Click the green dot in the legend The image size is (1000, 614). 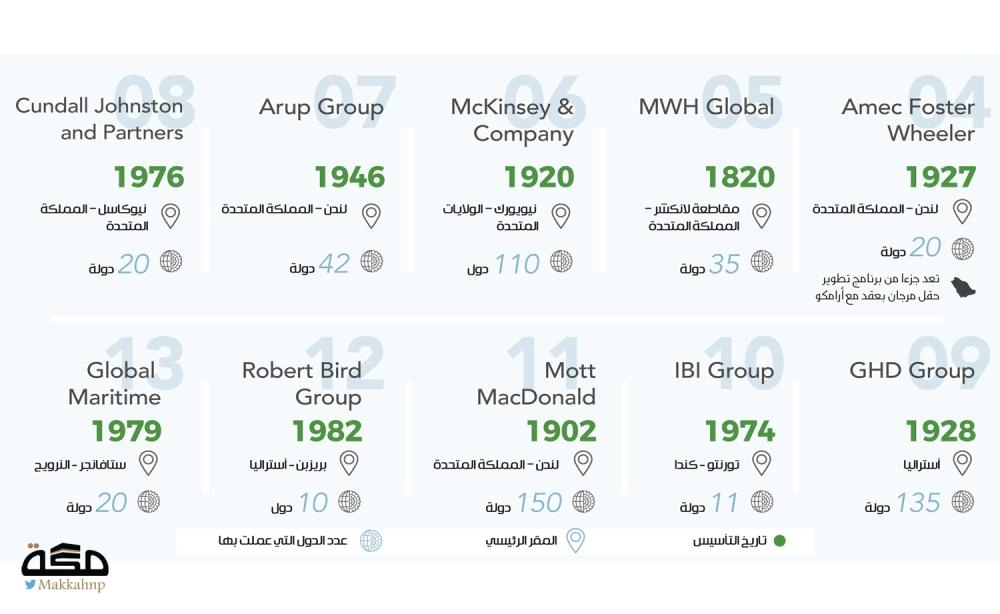pos(780,541)
